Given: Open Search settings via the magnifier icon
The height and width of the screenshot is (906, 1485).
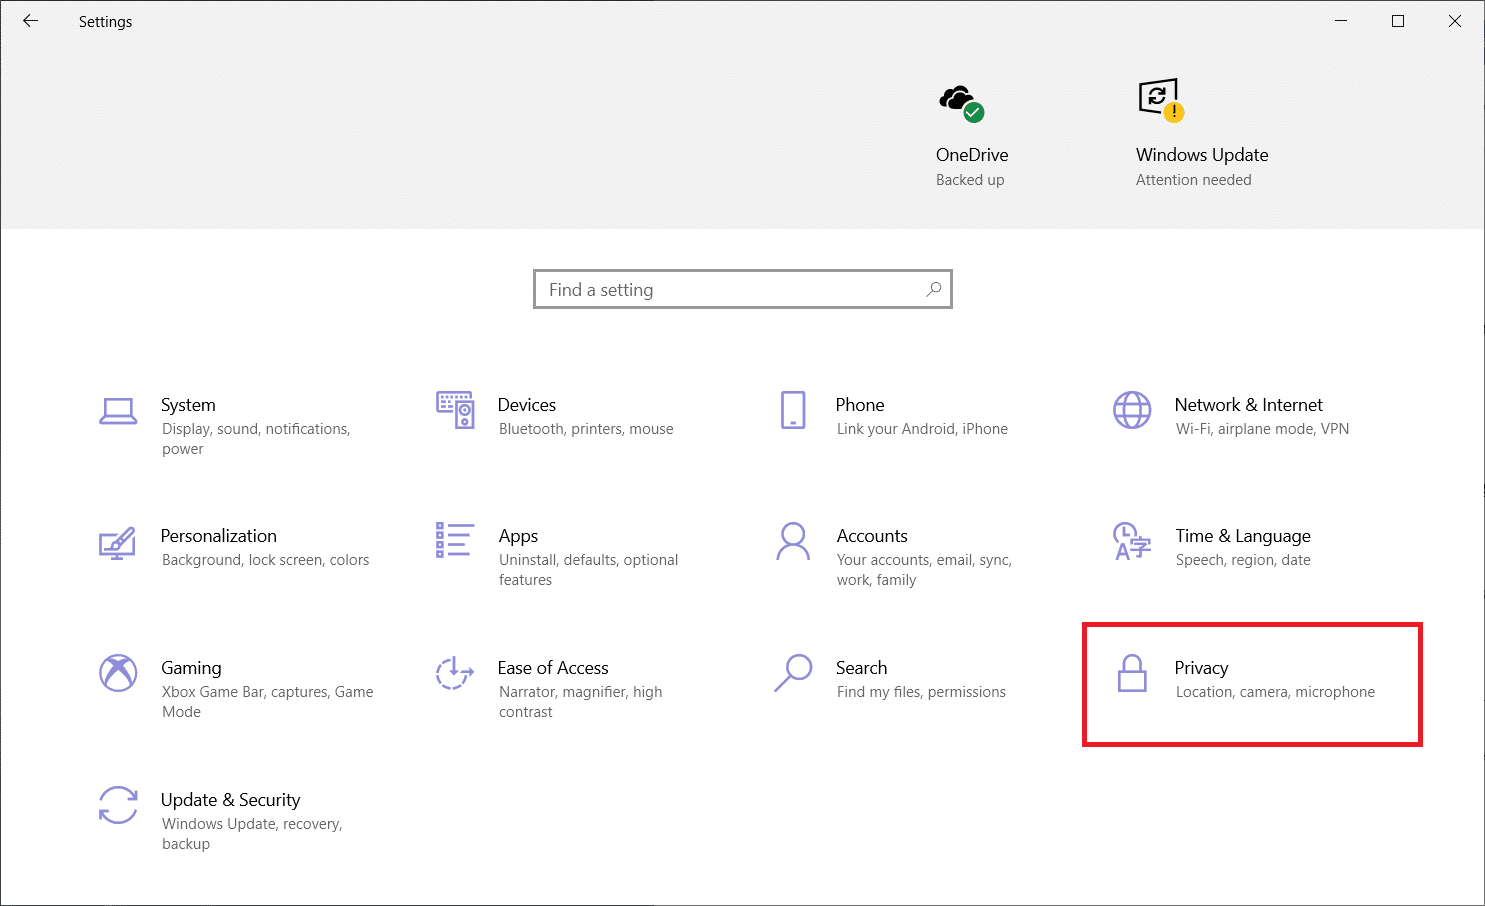Looking at the screenshot, I should (793, 674).
